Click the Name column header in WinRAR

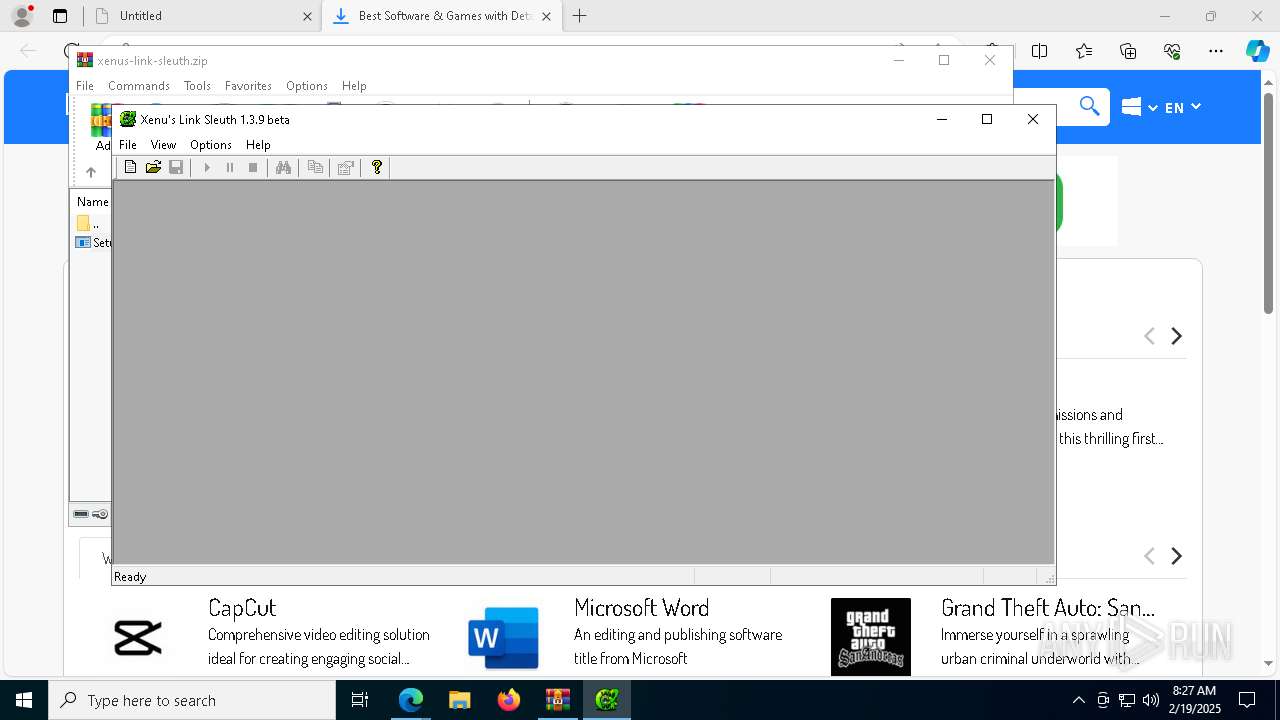pyautogui.click(x=92, y=202)
